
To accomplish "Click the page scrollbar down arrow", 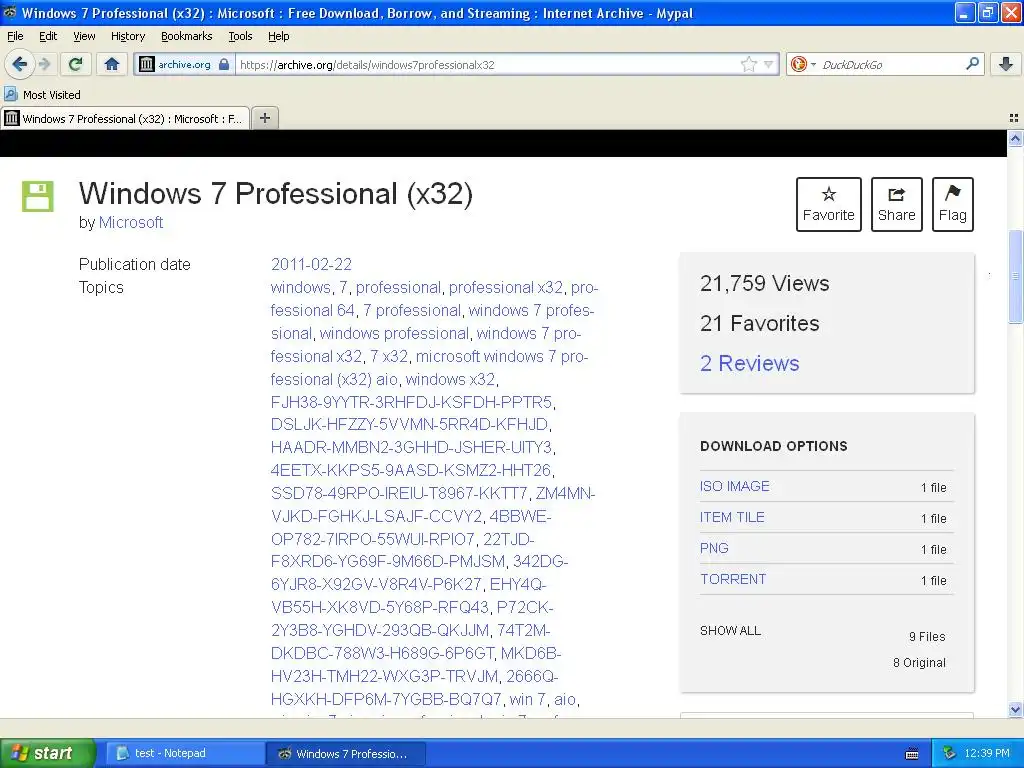I will 1015,709.
